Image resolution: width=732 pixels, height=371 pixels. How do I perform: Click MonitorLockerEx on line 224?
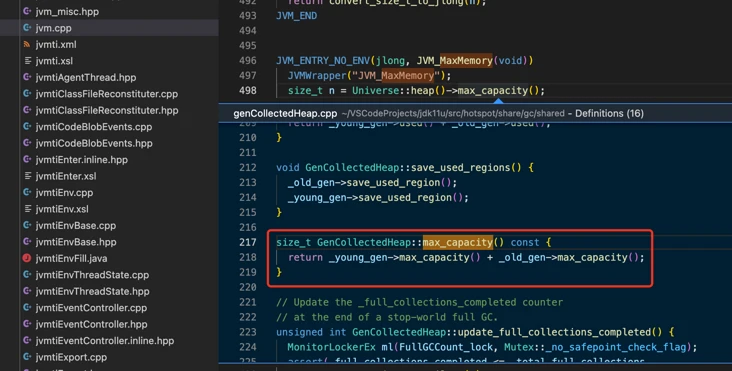331,347
